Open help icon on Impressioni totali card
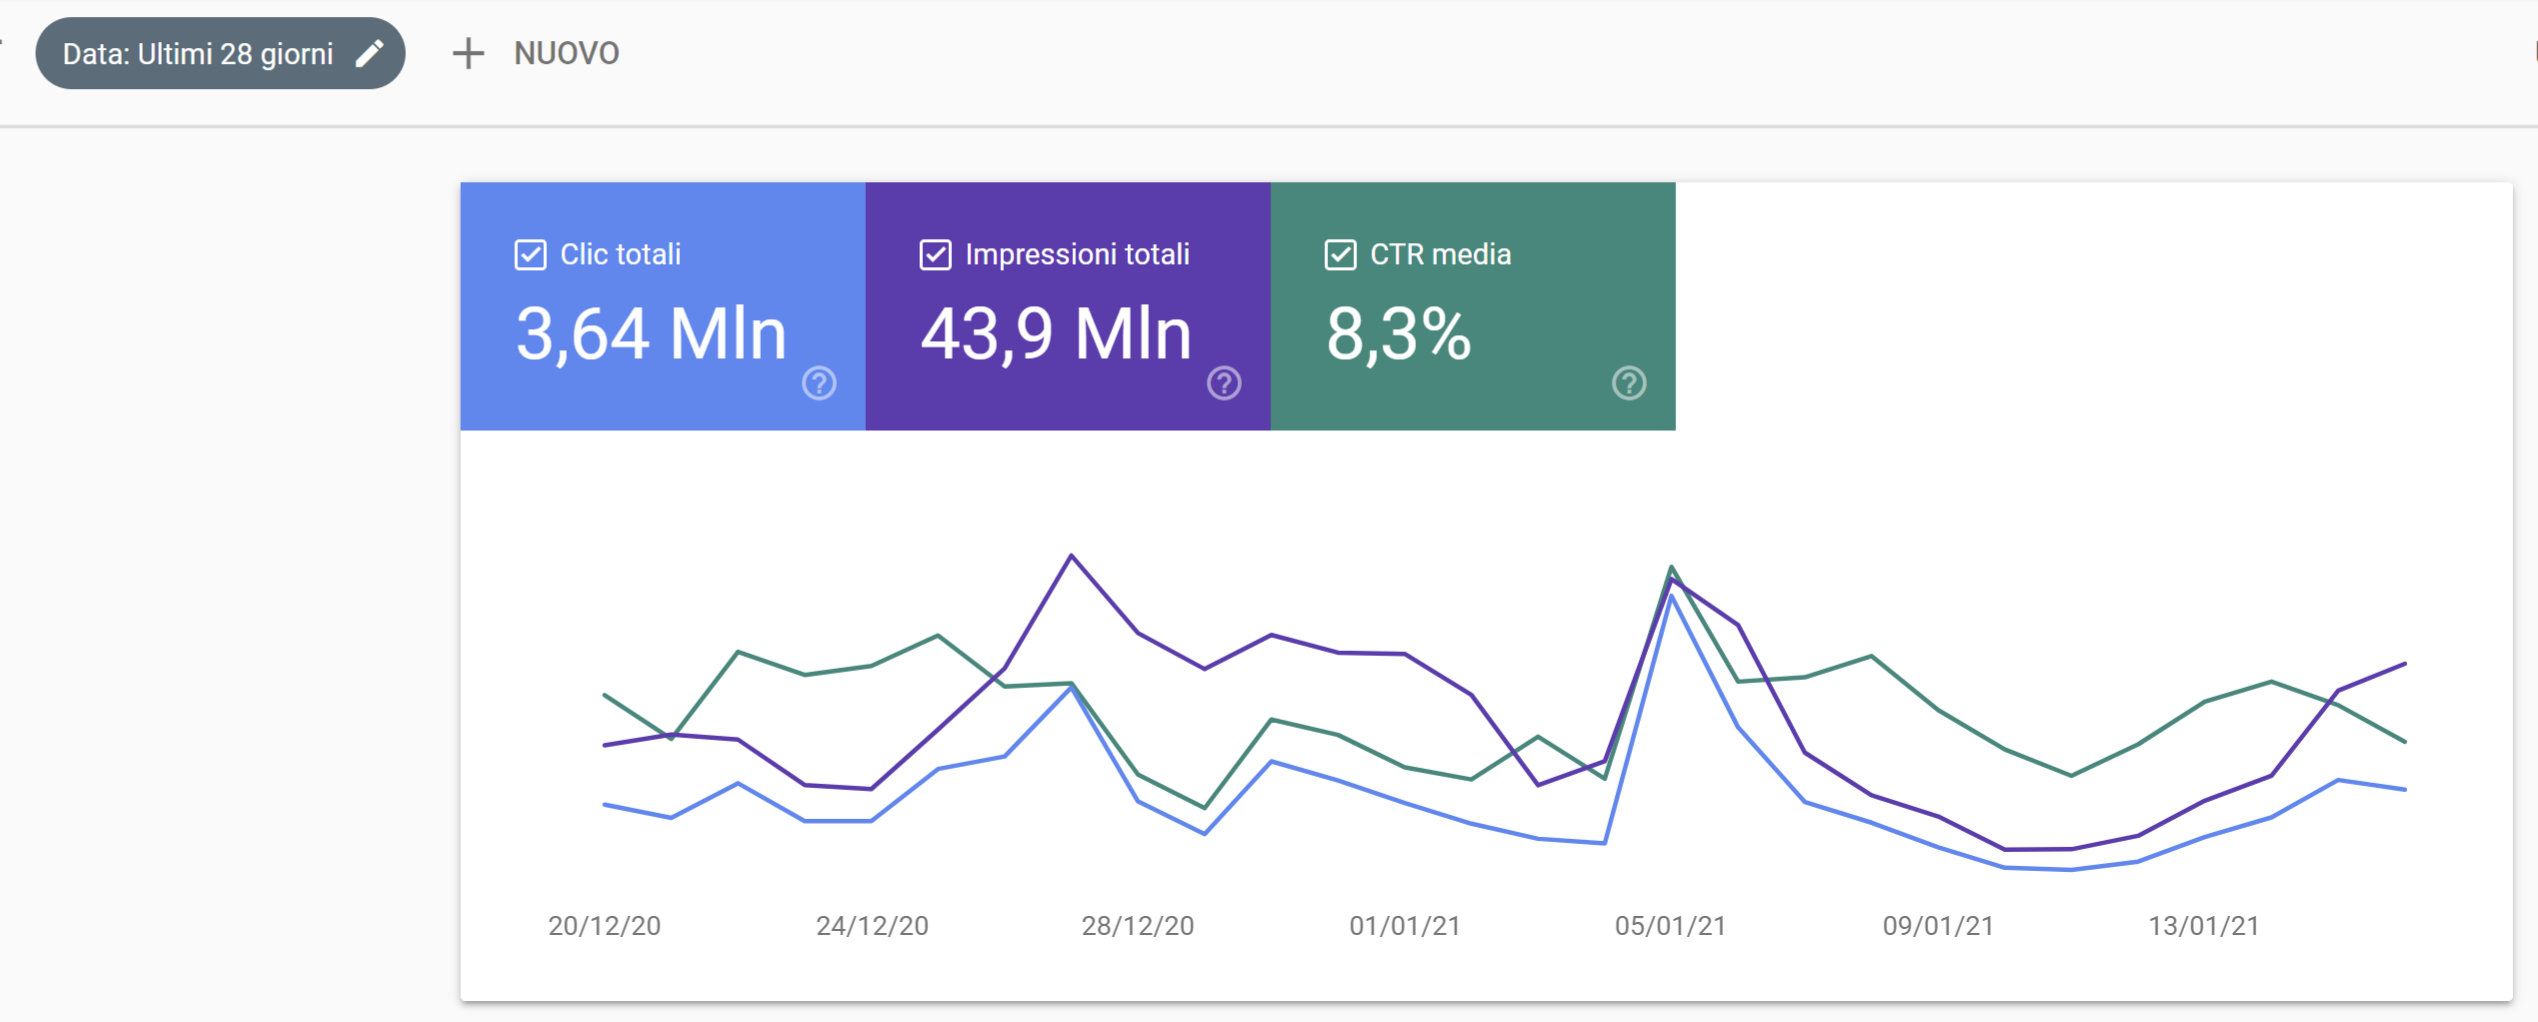The height and width of the screenshot is (1022, 2538). tap(1224, 383)
